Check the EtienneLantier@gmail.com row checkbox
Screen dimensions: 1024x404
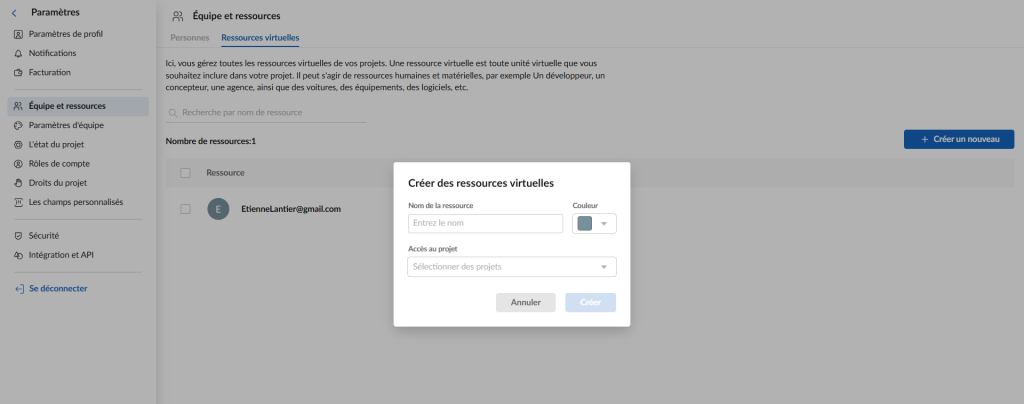[x=185, y=210]
